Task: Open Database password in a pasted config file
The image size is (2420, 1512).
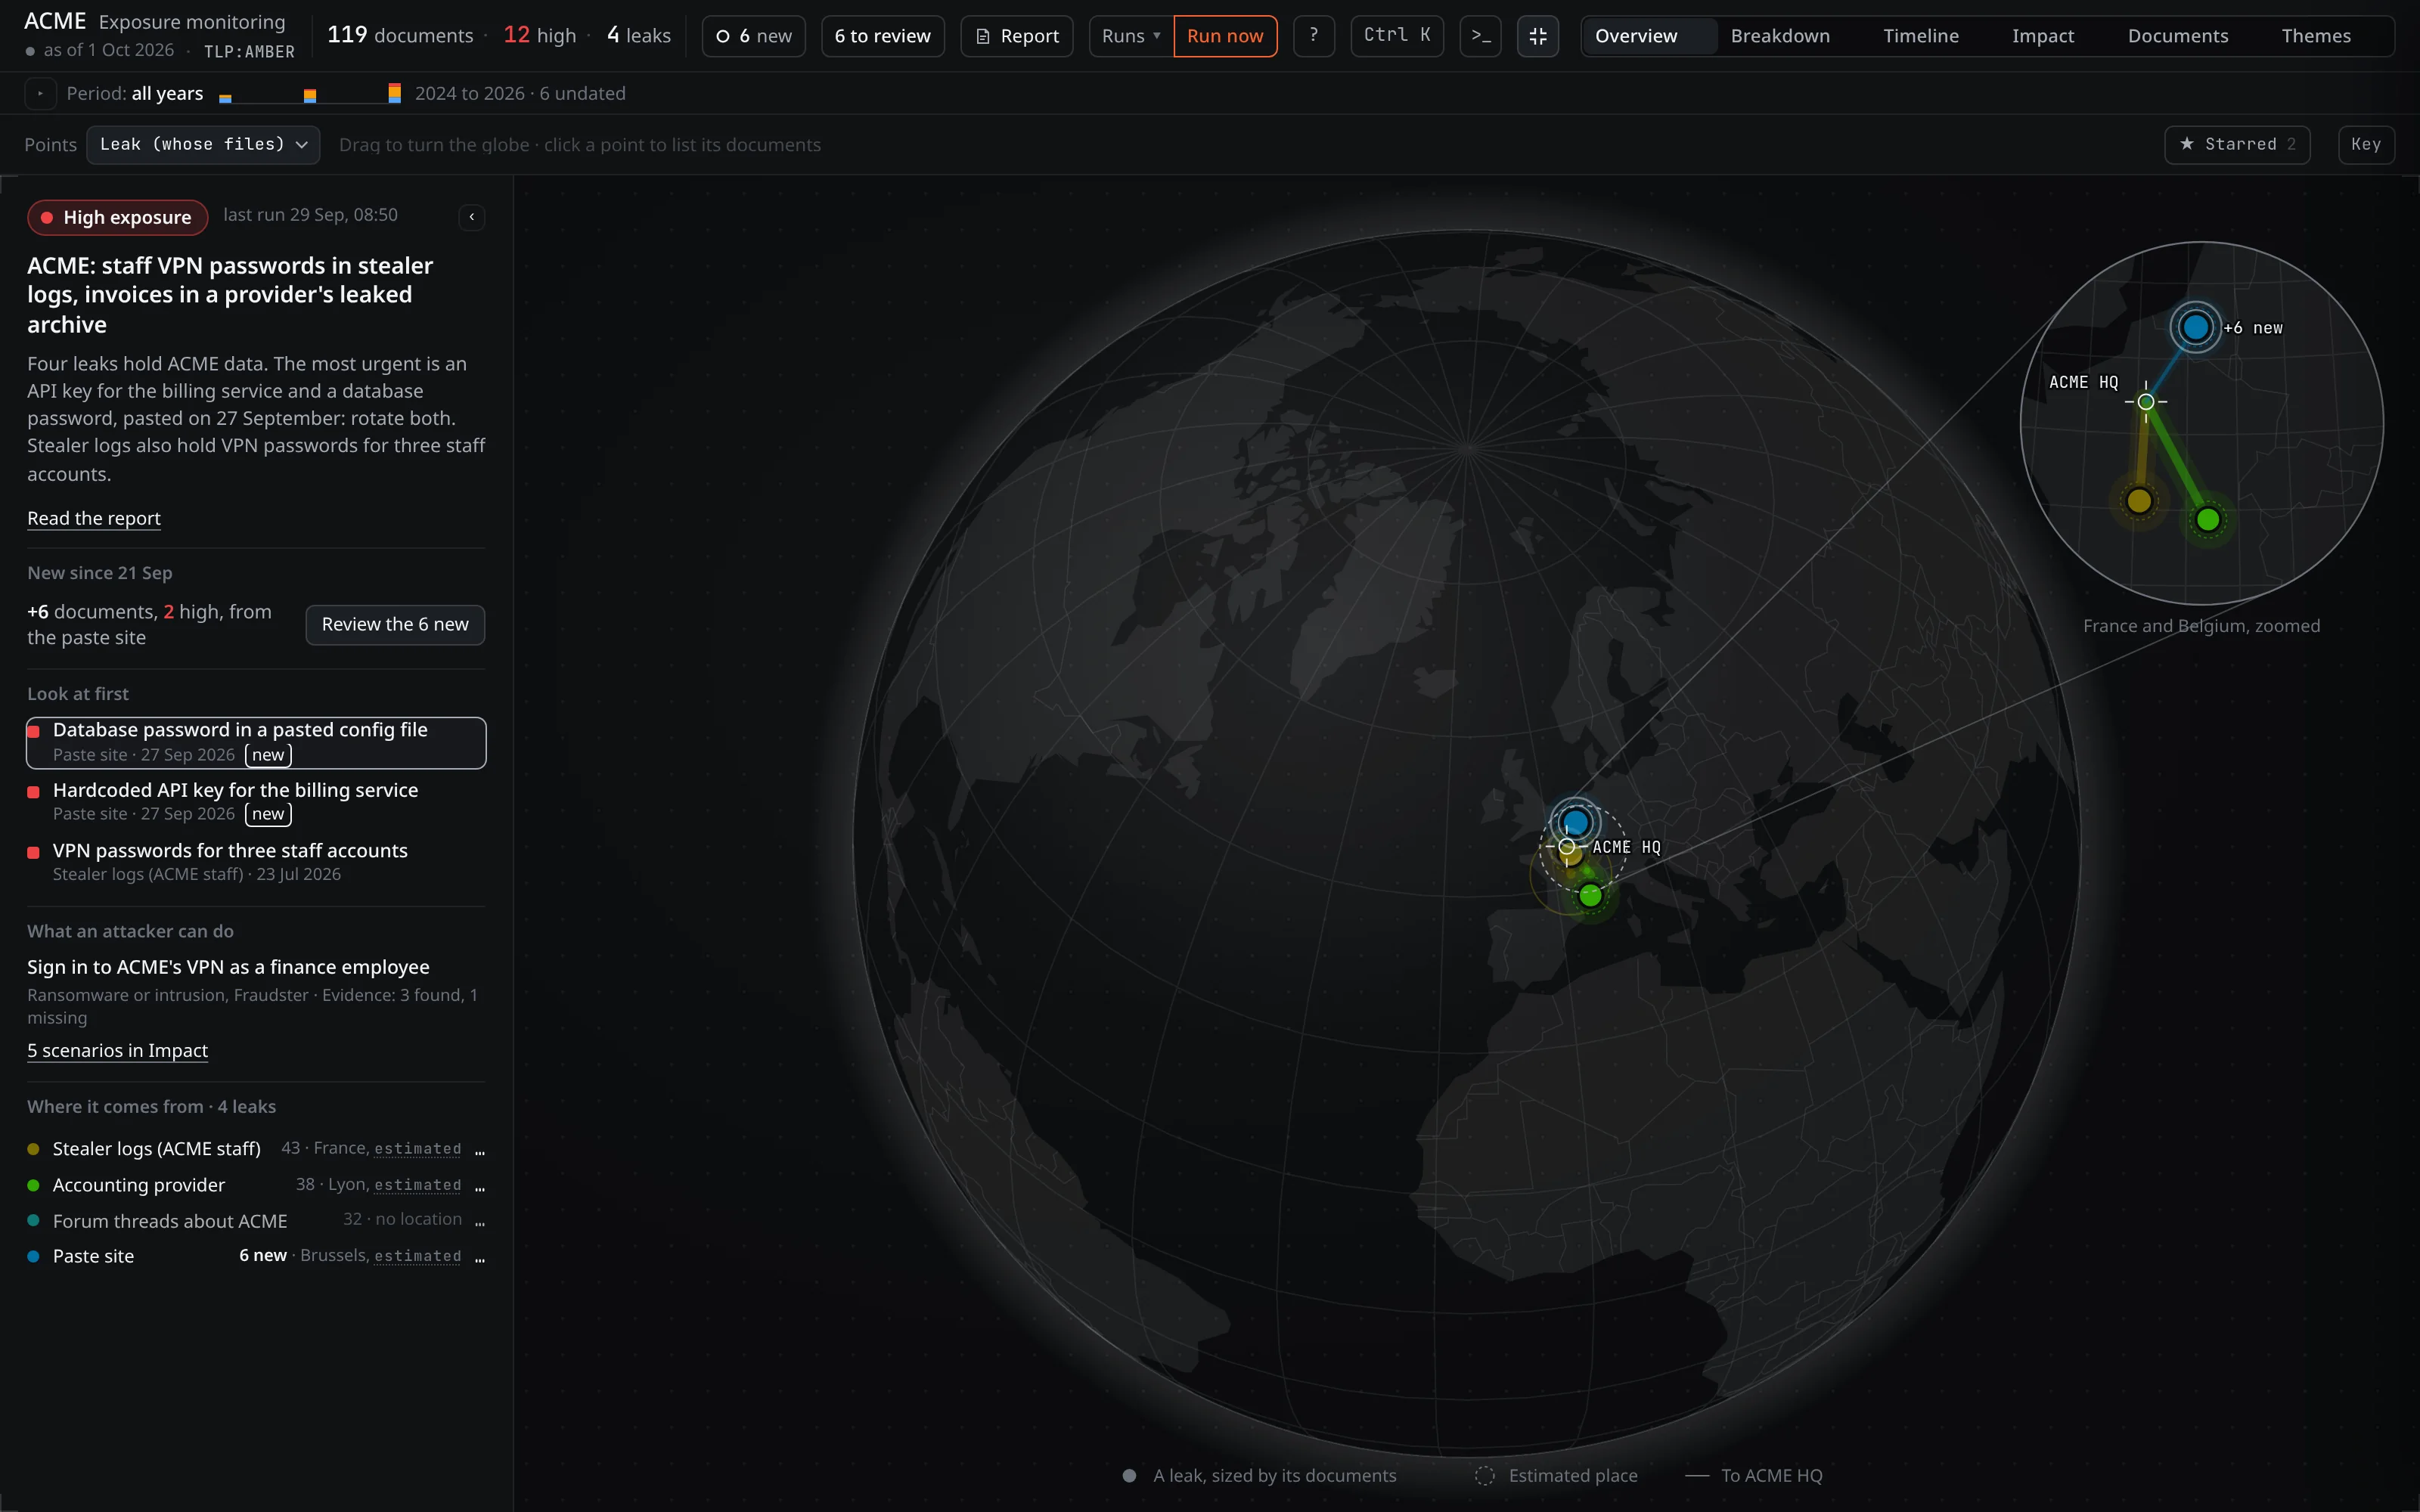Action: click(256, 742)
